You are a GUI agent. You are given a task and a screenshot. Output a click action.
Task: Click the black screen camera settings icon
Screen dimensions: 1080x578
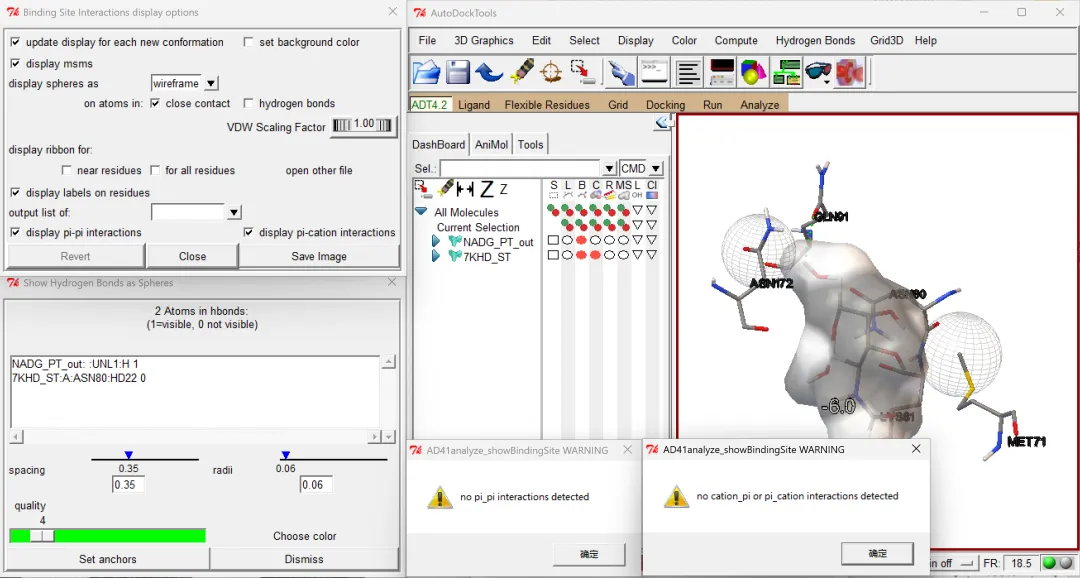[721, 72]
